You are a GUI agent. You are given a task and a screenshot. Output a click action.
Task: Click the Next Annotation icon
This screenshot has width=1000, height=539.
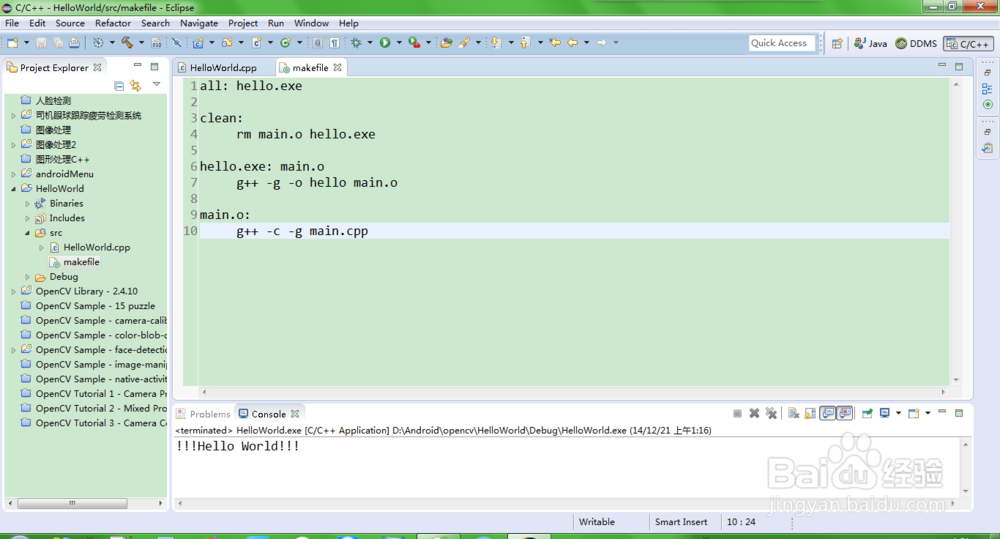(495, 43)
